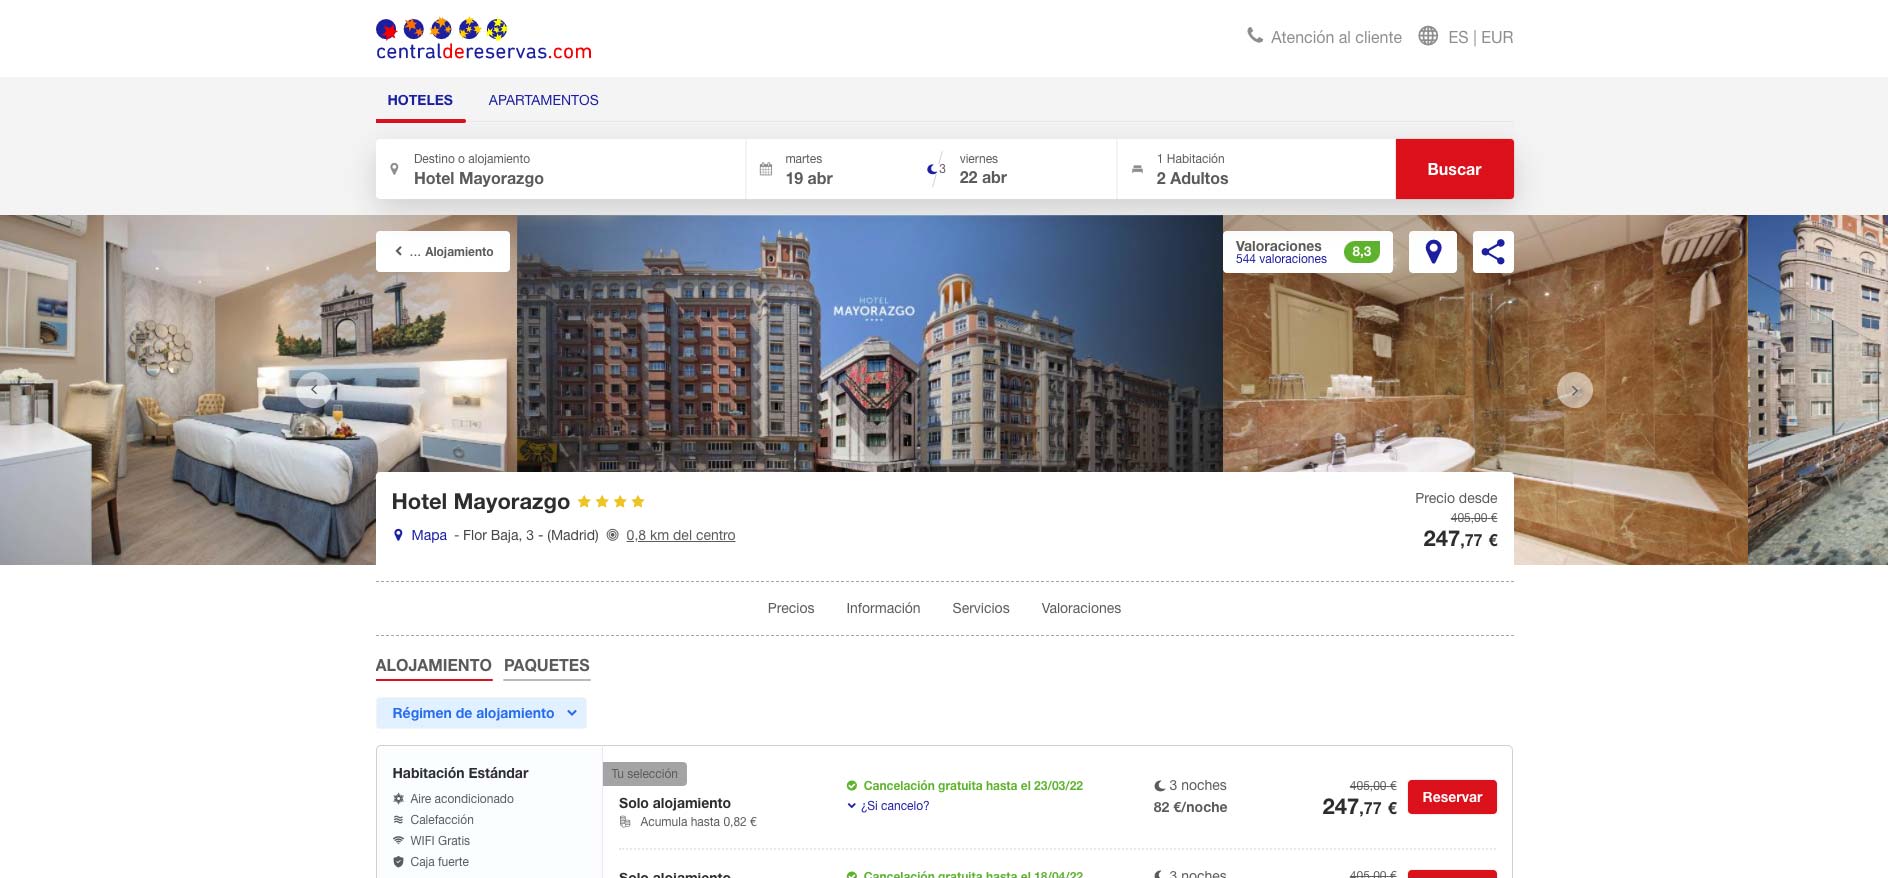1888x878 pixels.
Task: Switch to the APARTAMENTOS tab
Action: pyautogui.click(x=543, y=100)
